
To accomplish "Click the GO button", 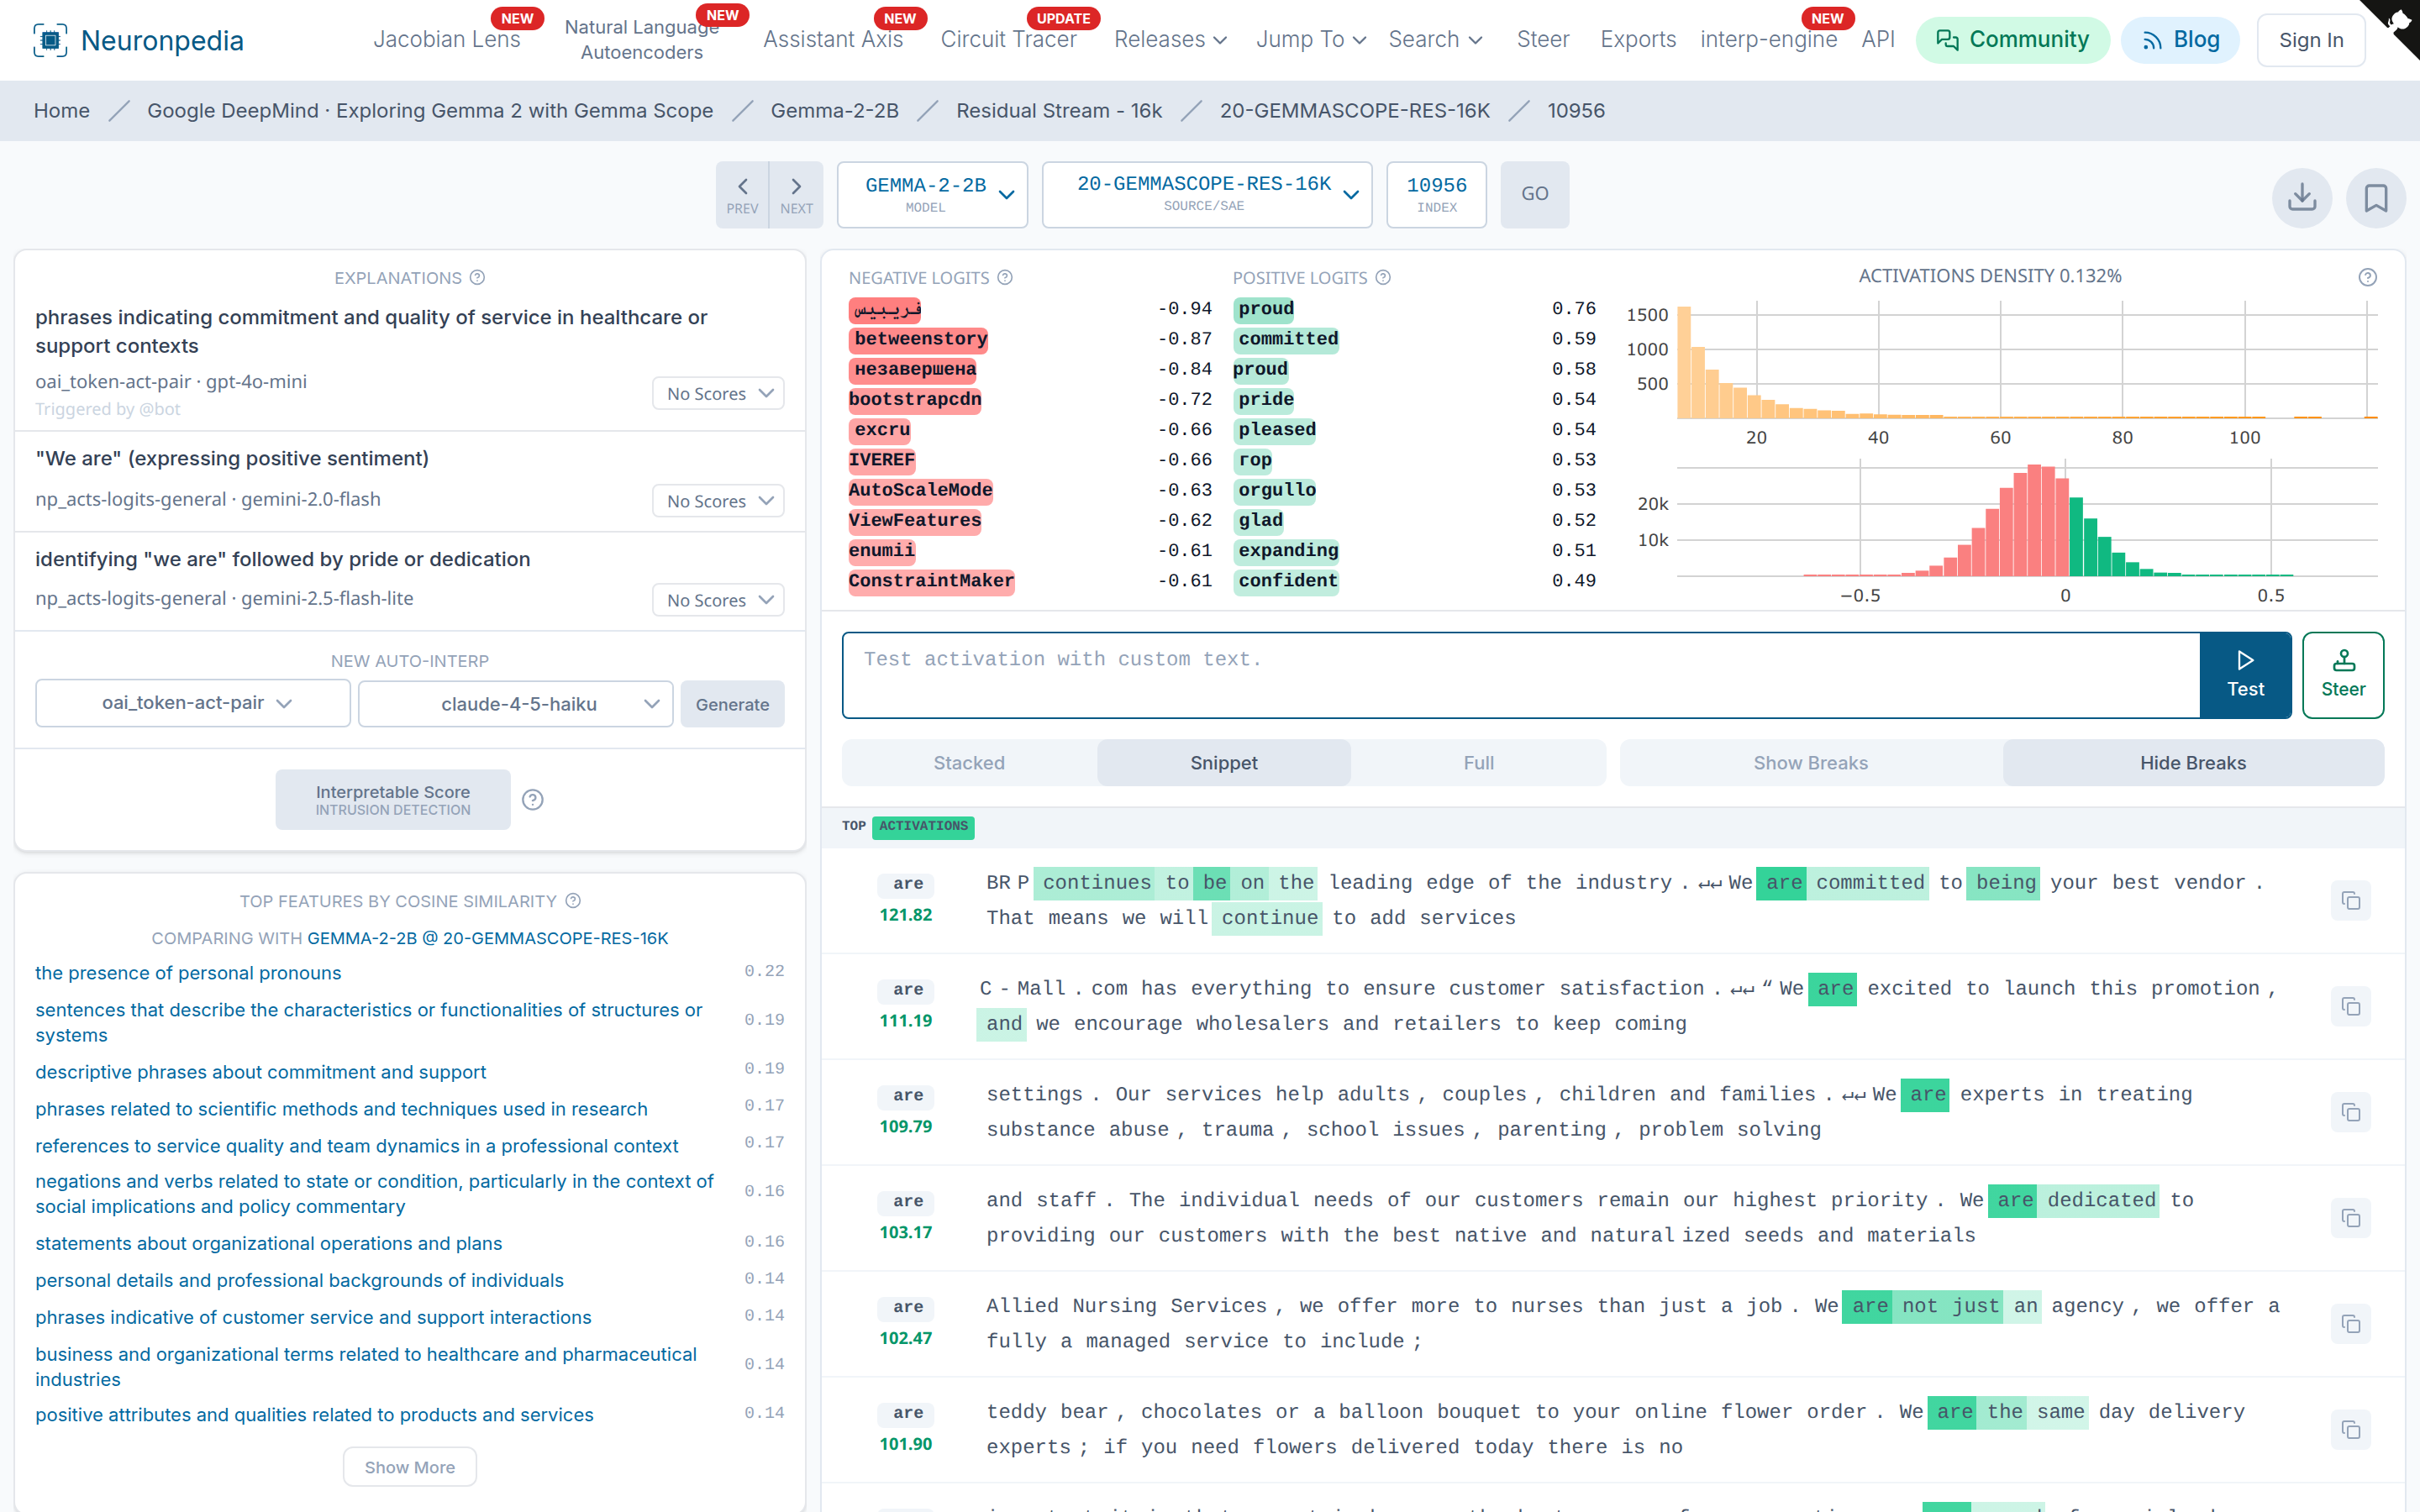I will (1534, 194).
